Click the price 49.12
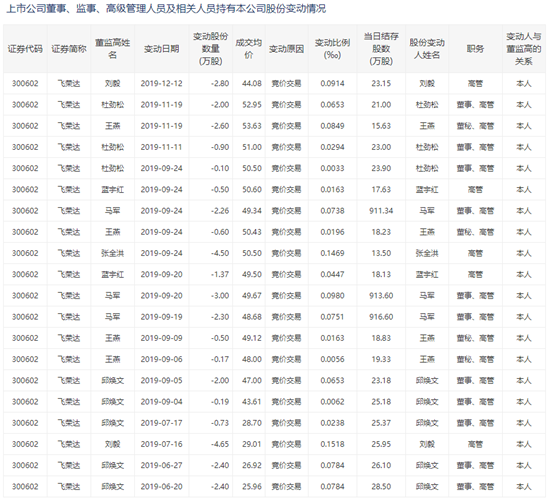This screenshot has width=554, height=503. [252, 338]
